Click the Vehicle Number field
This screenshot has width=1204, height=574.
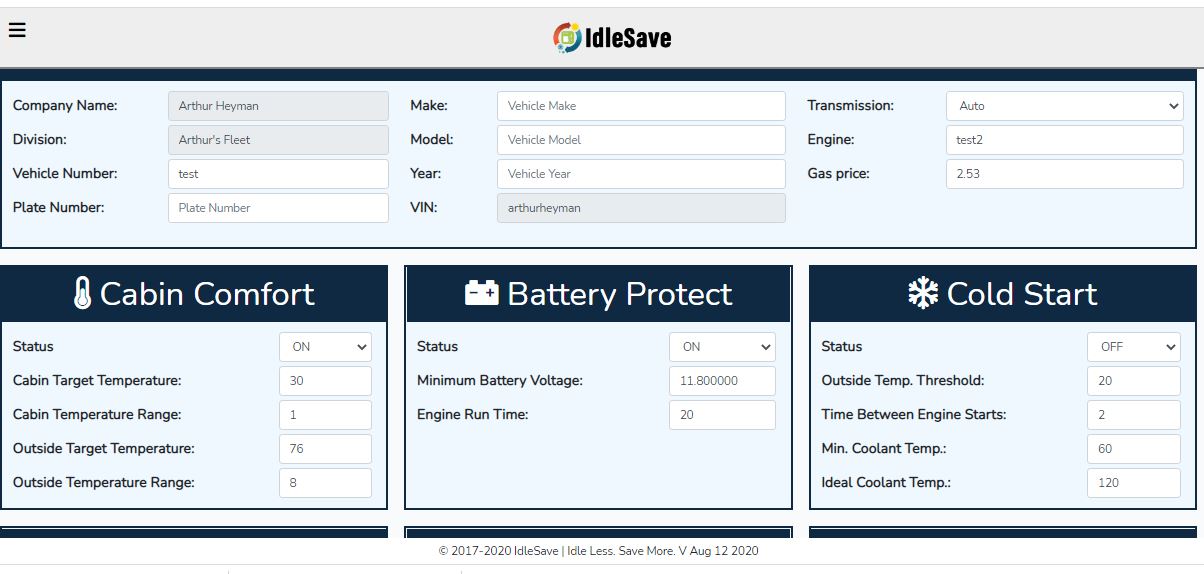278,174
